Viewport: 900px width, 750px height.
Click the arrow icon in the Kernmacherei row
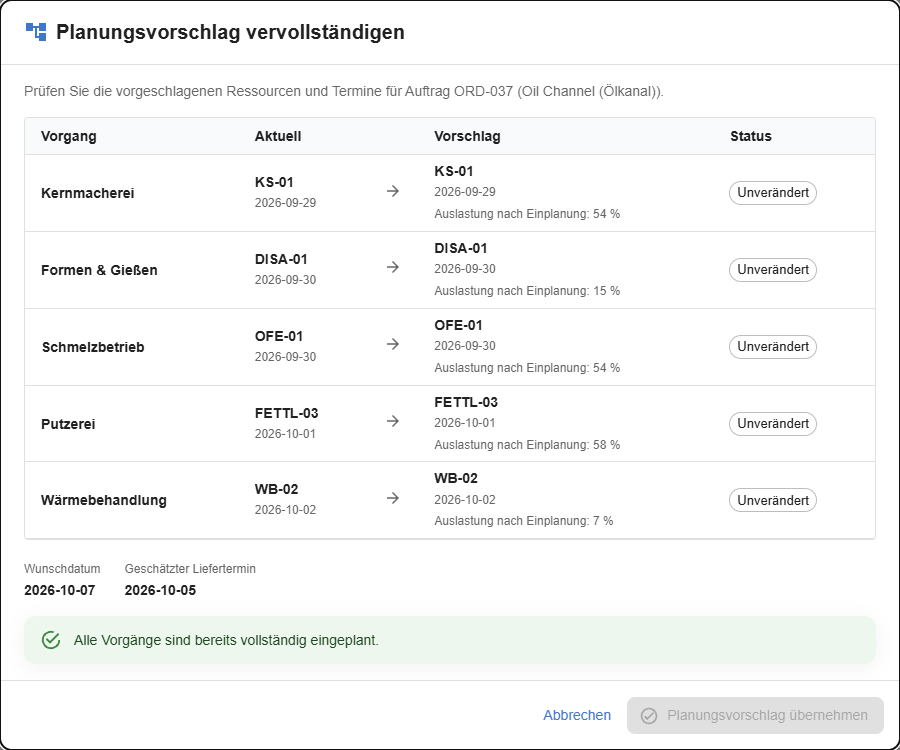pos(393,191)
